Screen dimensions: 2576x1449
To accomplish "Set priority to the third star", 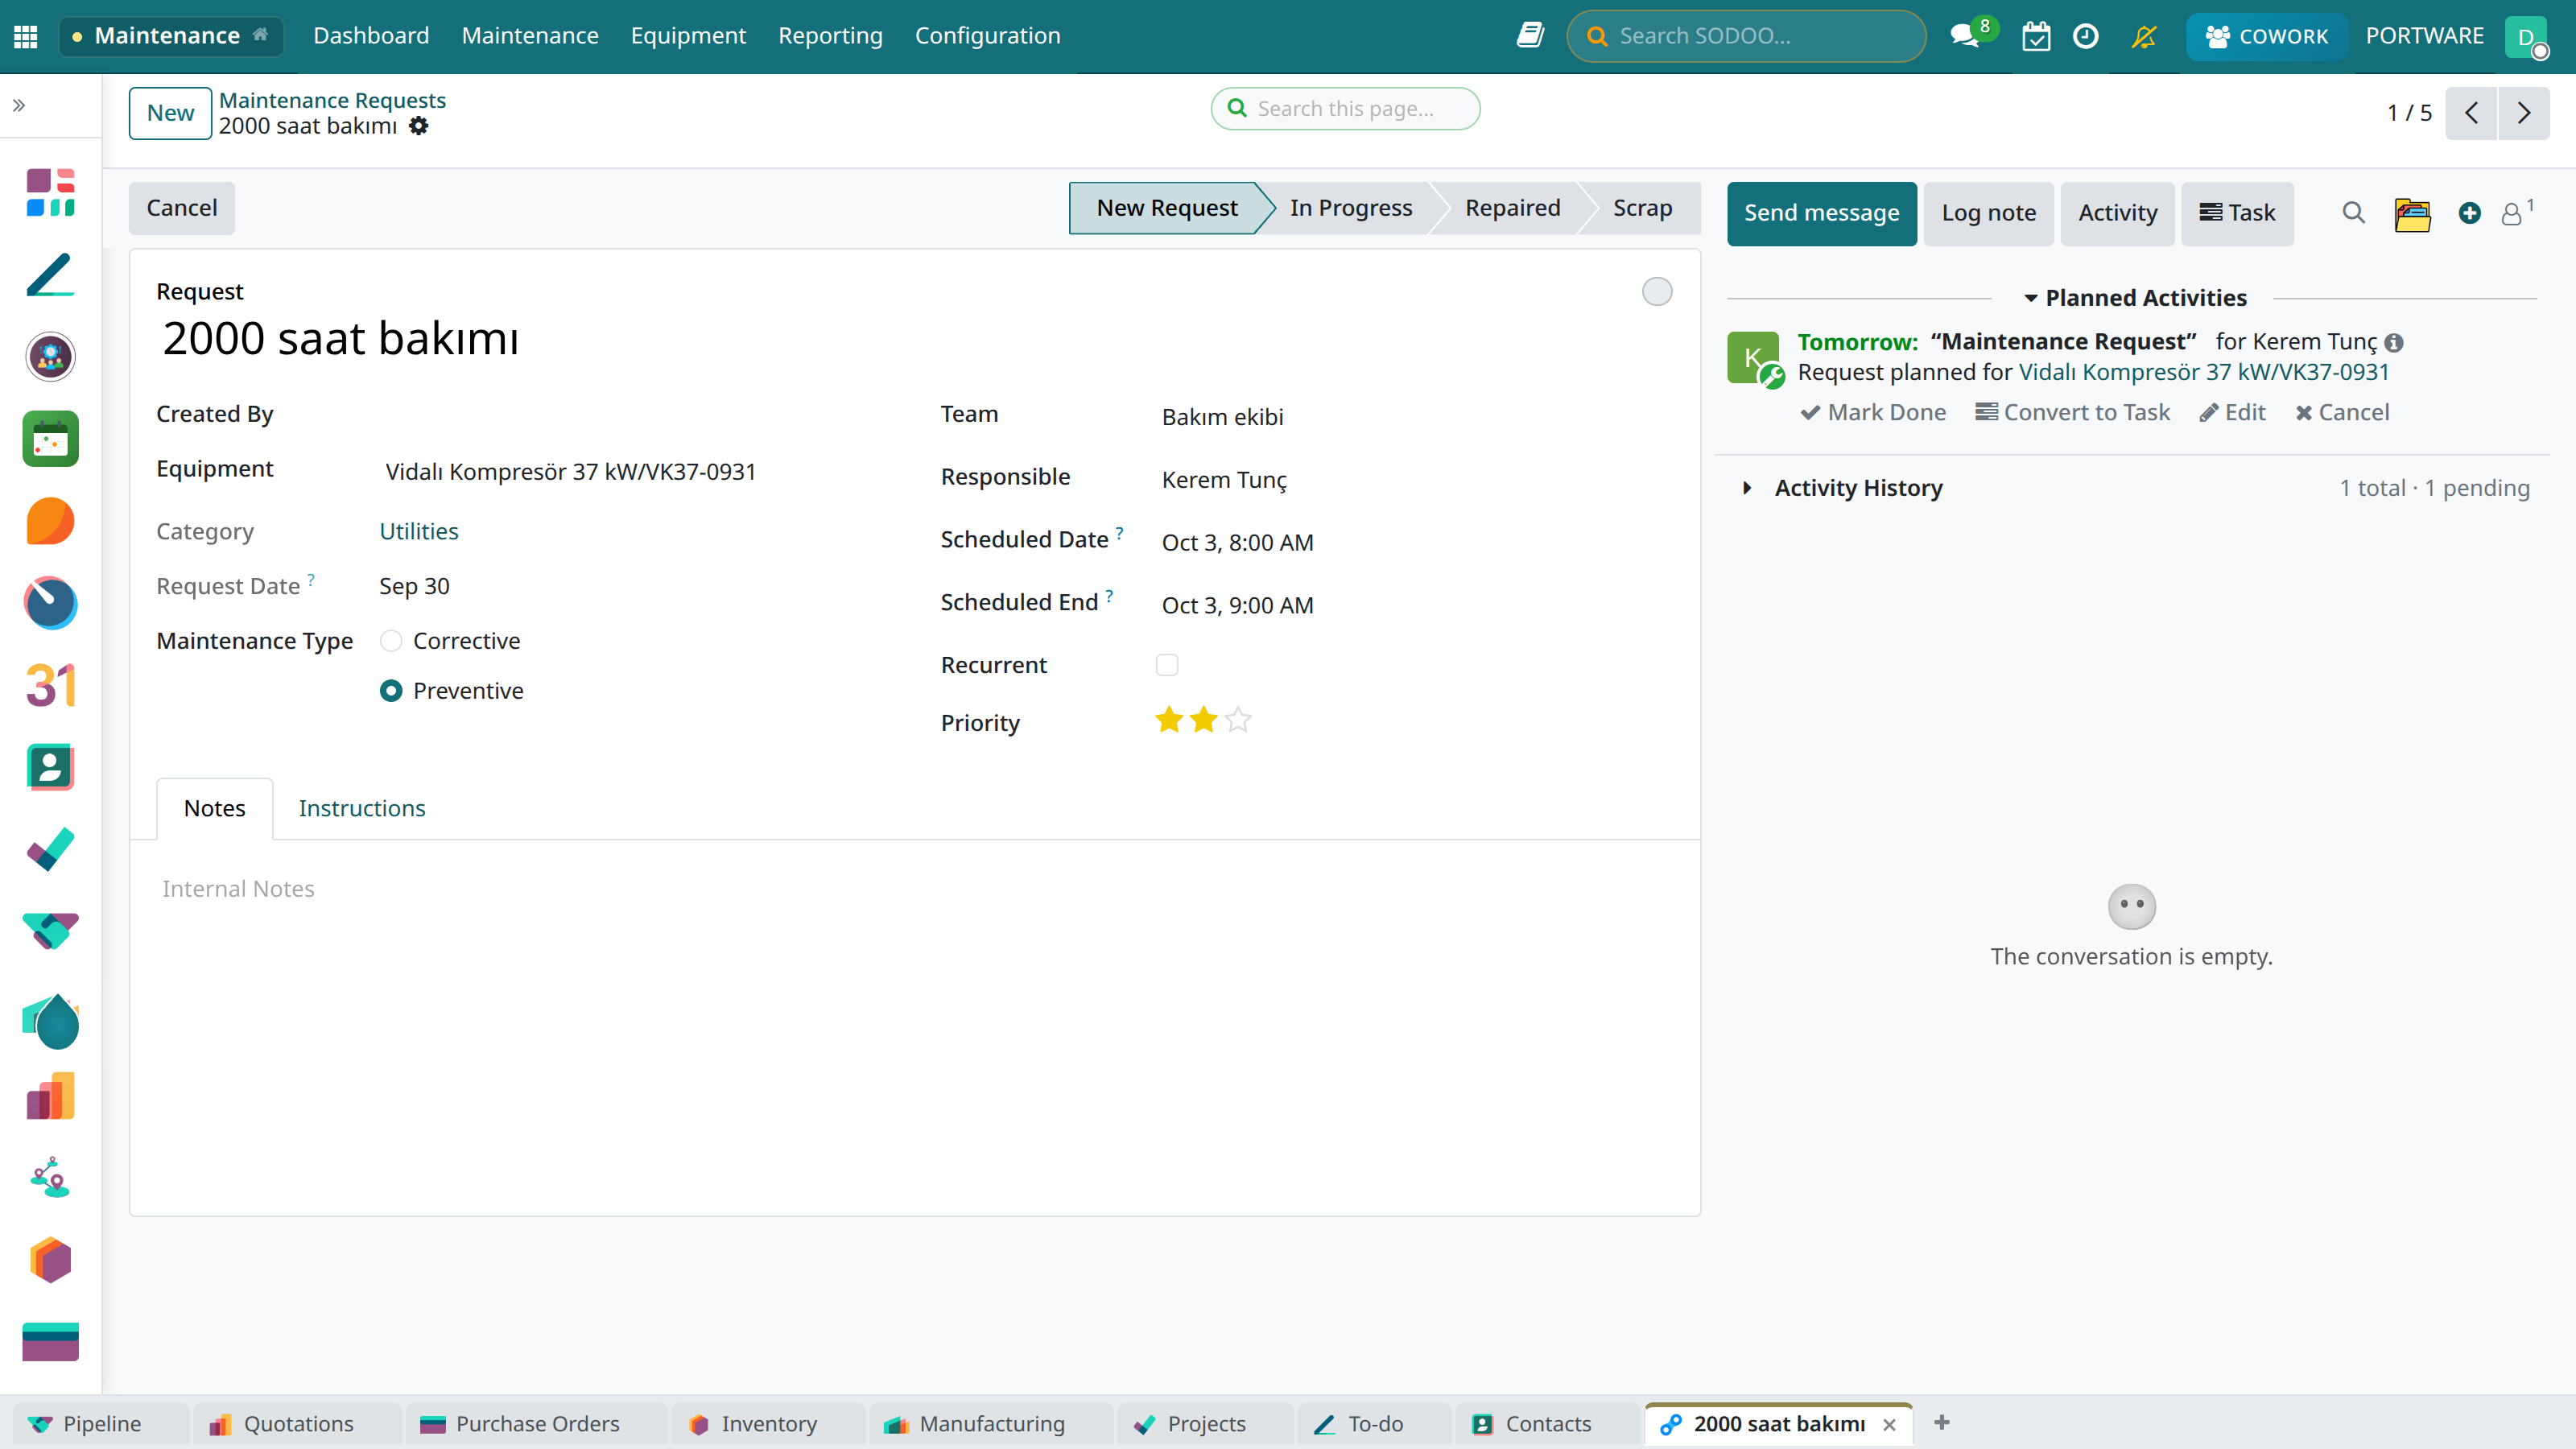I will coord(1238,720).
